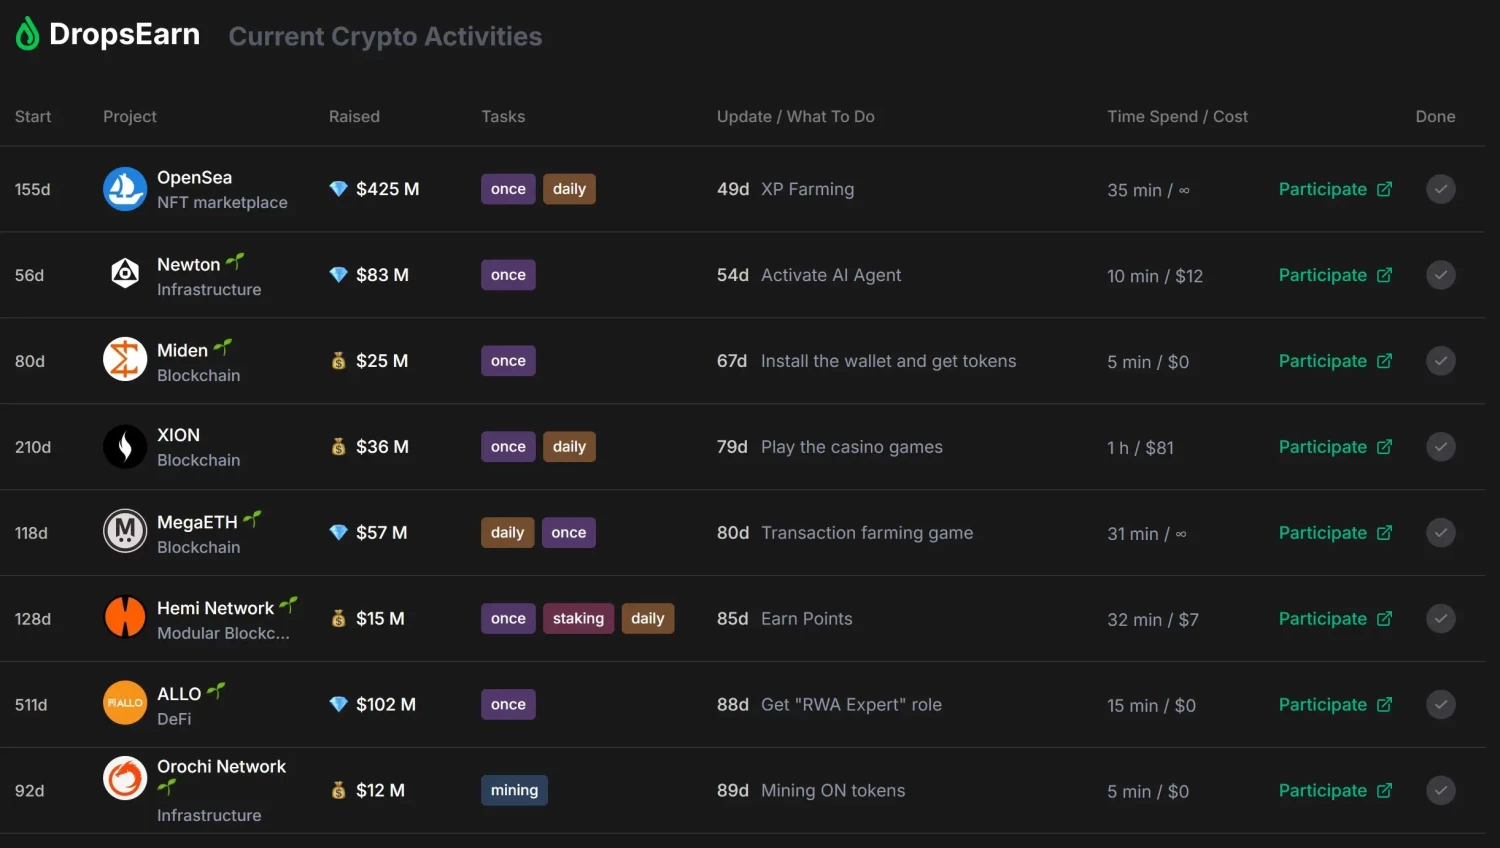Click the once tag in Newton row
The width and height of the screenshot is (1500, 848).
[x=508, y=275]
